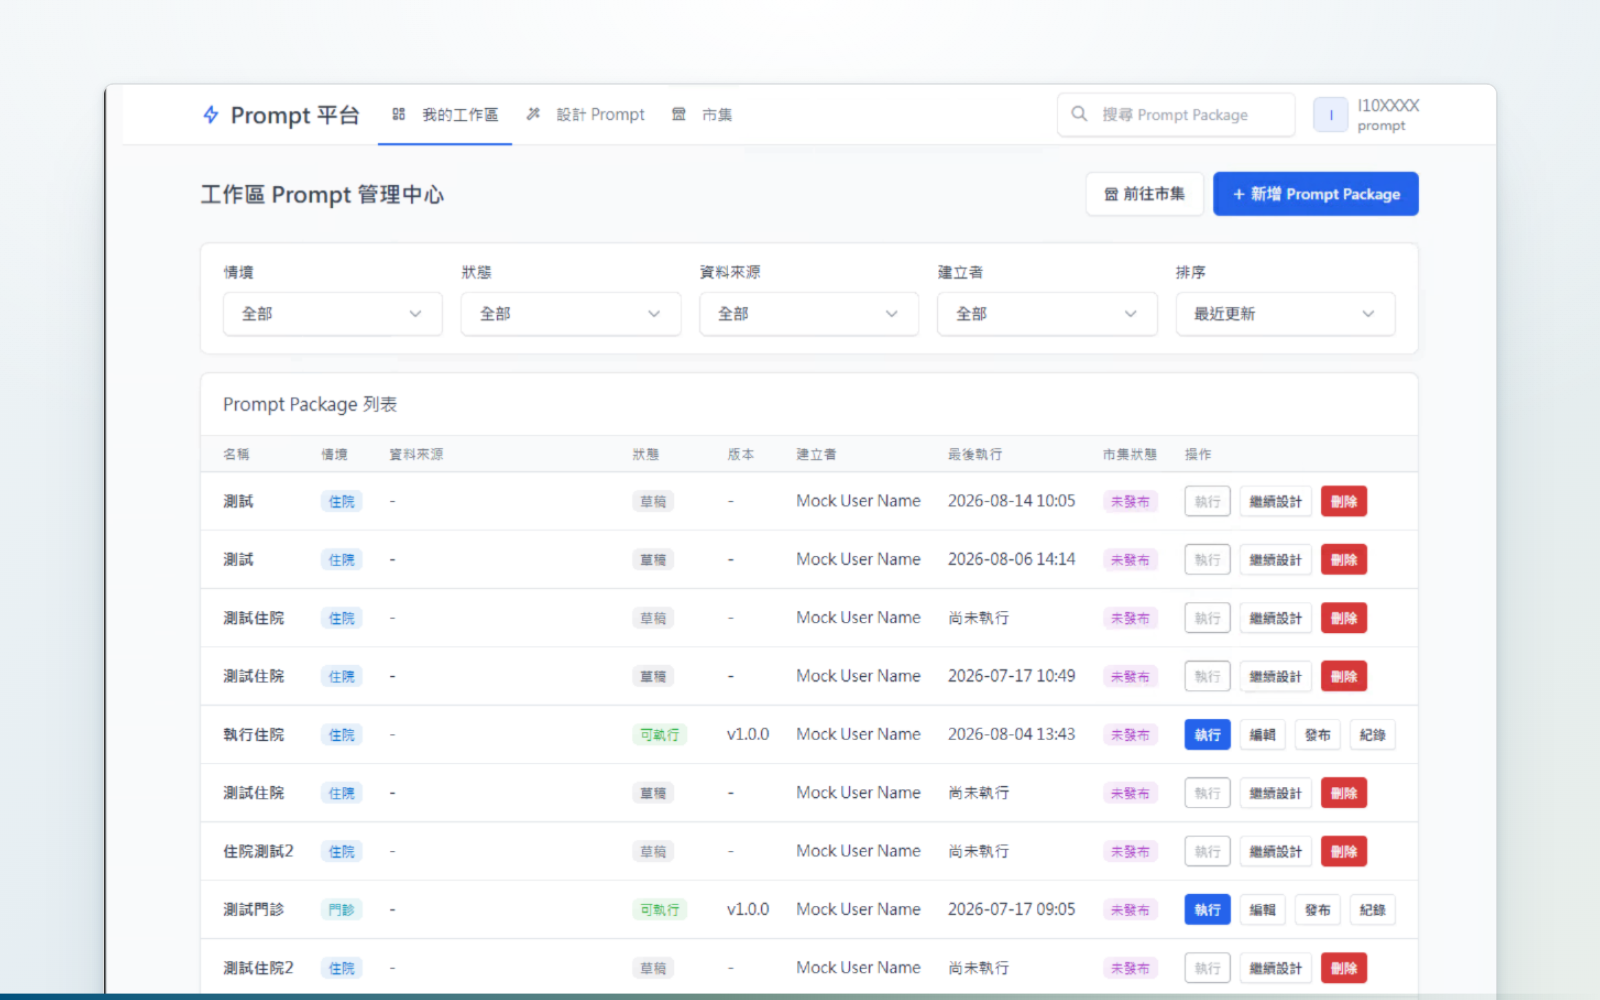Click 可執行 status in 執行住院 row
The height and width of the screenshot is (1000, 1600).
(x=659, y=735)
